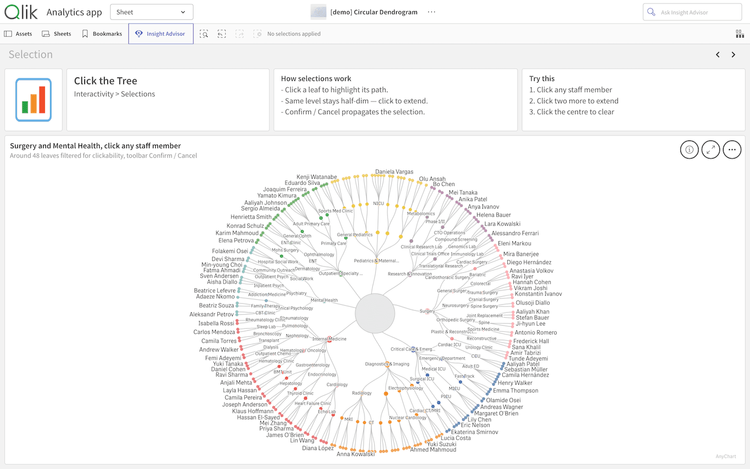Image resolution: width=750 pixels, height=469 pixels.
Task: Open the Sheets panel
Action: coord(56,34)
